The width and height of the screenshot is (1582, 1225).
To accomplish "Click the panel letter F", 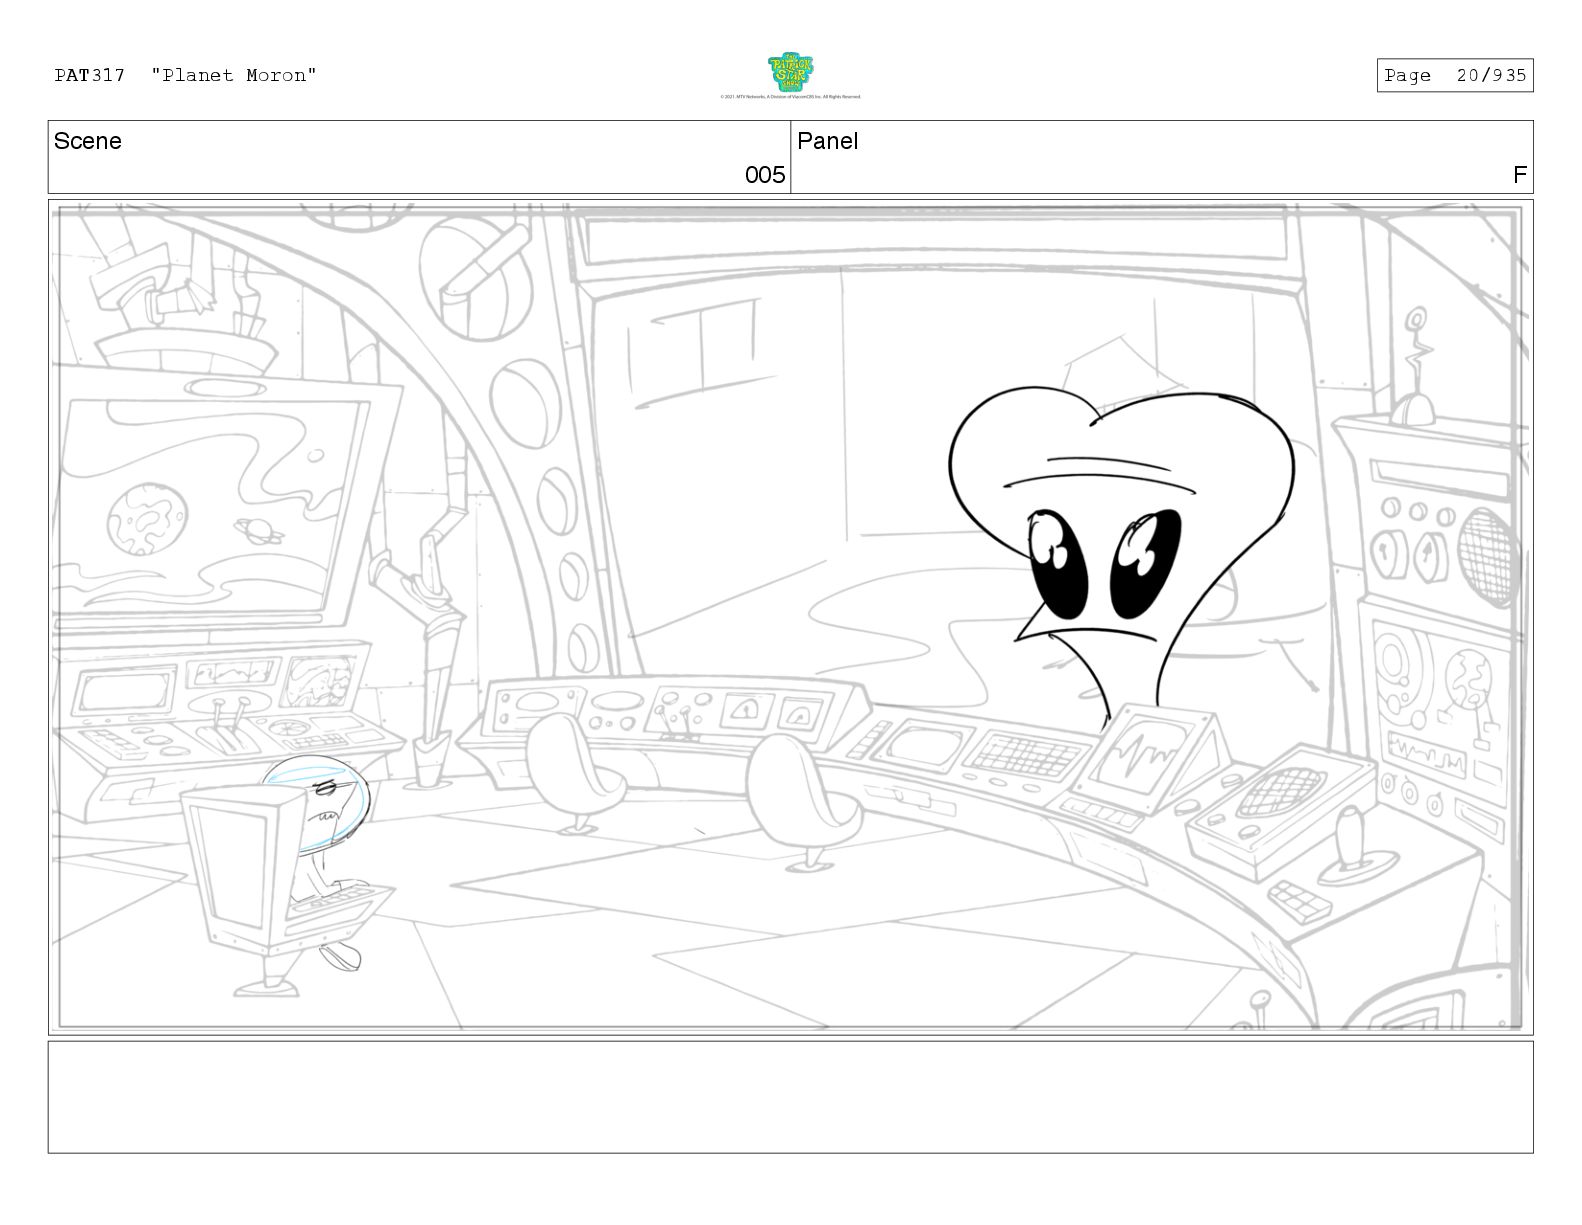I will [1520, 175].
